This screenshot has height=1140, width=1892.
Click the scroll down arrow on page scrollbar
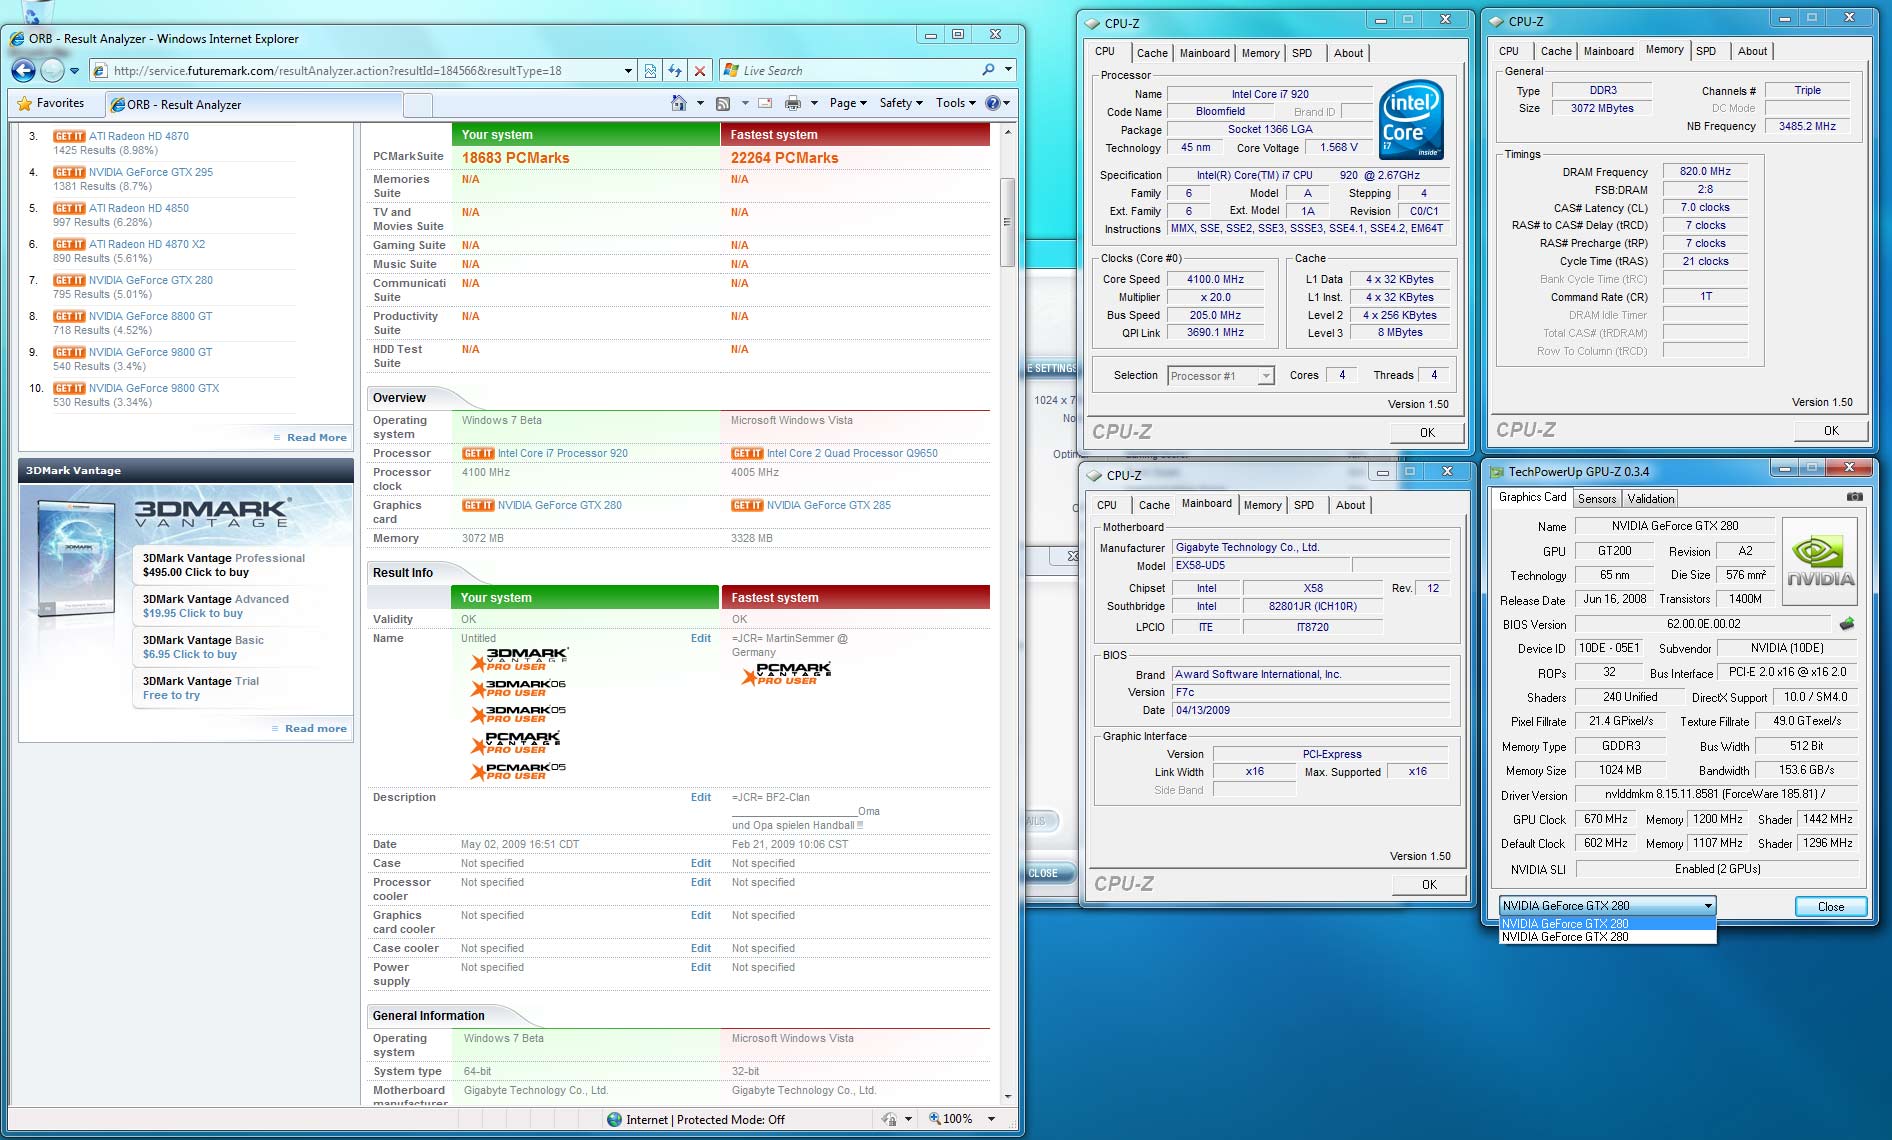(1007, 1096)
